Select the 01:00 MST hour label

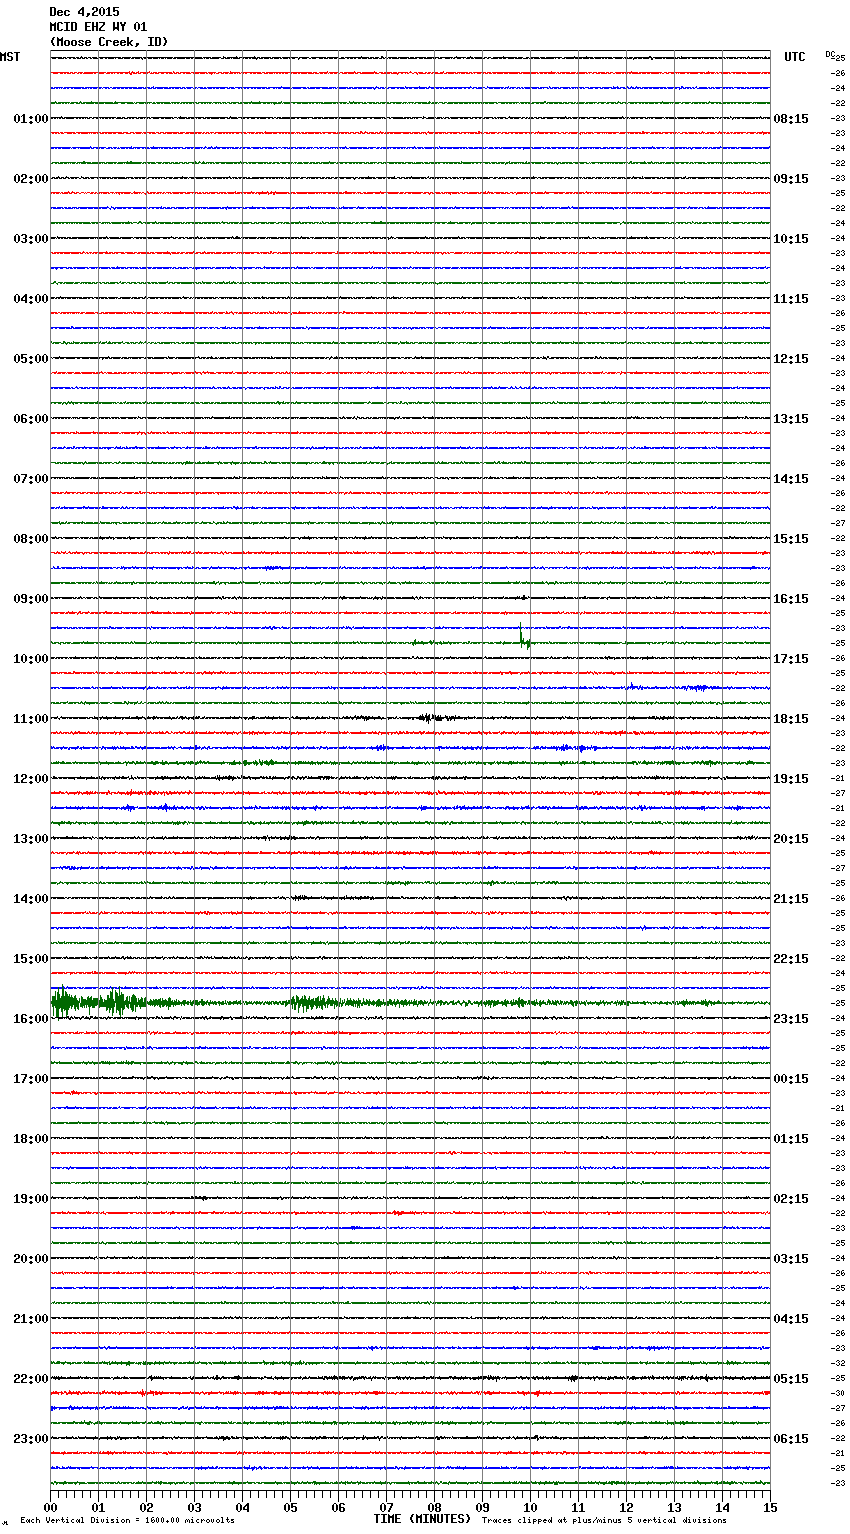[x=31, y=119]
